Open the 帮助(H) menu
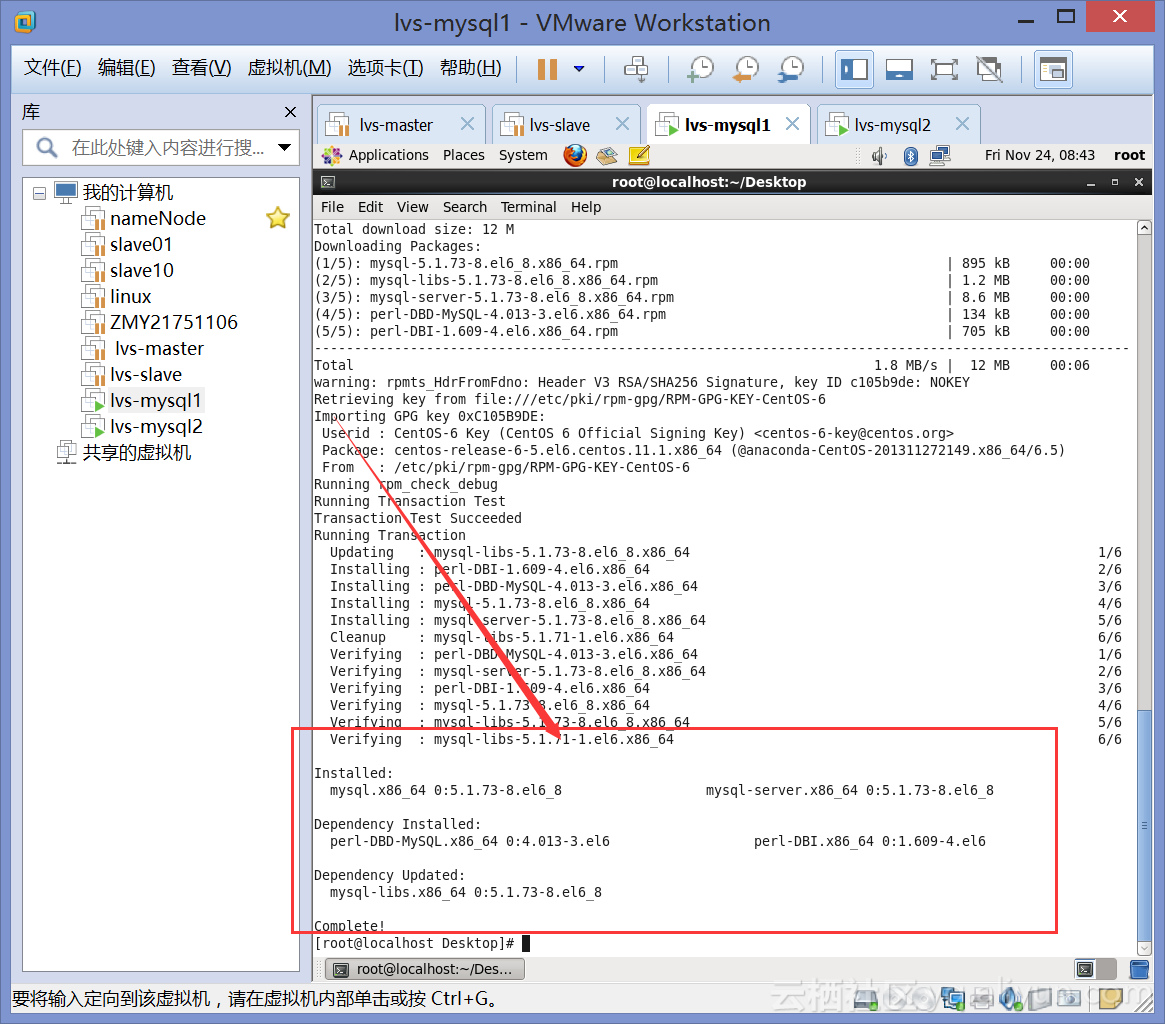The height and width of the screenshot is (1024, 1165). (x=470, y=68)
